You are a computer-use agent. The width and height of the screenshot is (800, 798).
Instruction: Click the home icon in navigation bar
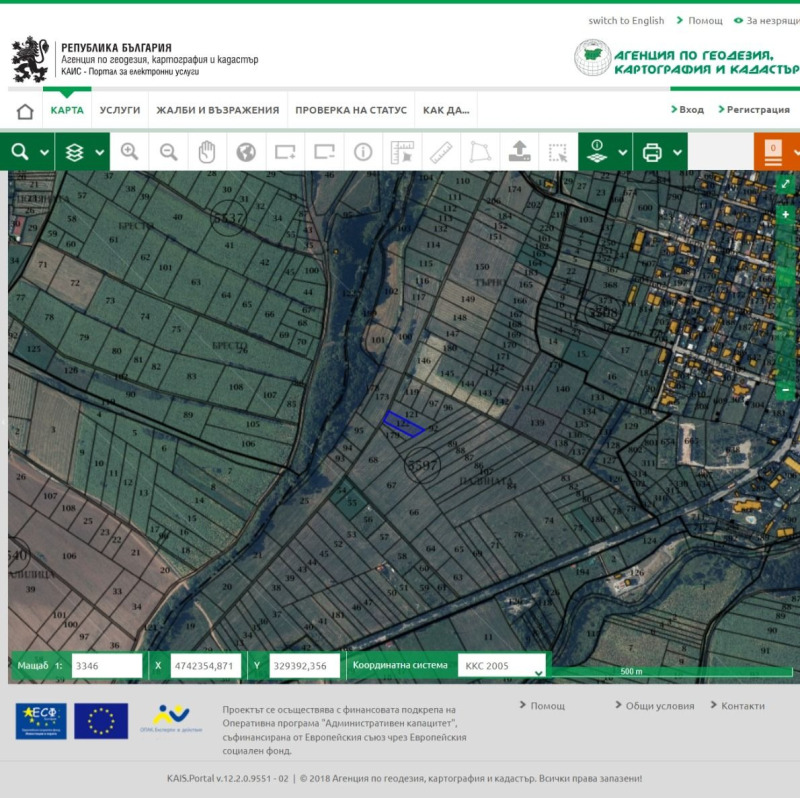coord(25,110)
